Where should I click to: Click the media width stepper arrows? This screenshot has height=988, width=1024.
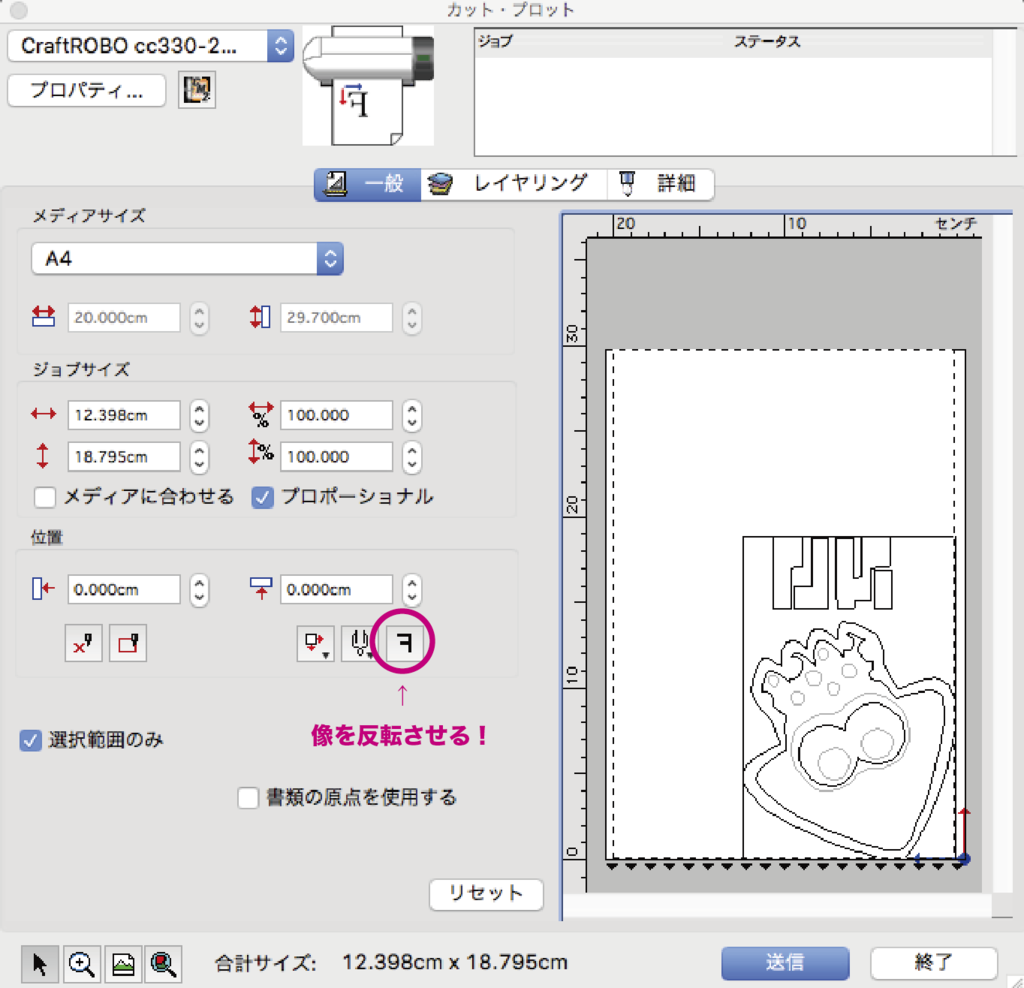199,318
